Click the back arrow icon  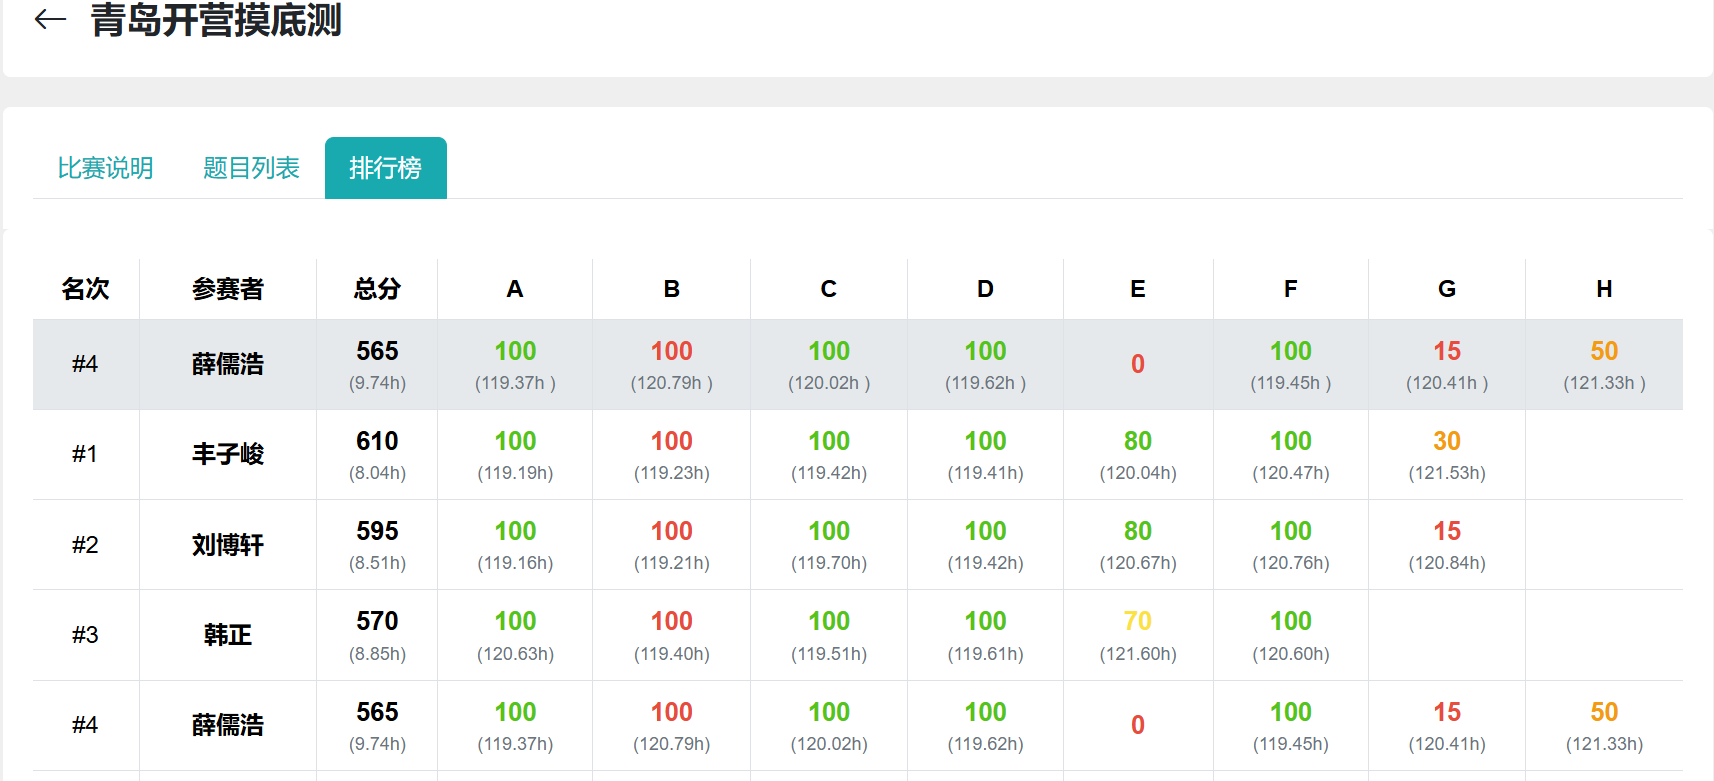pos(50,19)
